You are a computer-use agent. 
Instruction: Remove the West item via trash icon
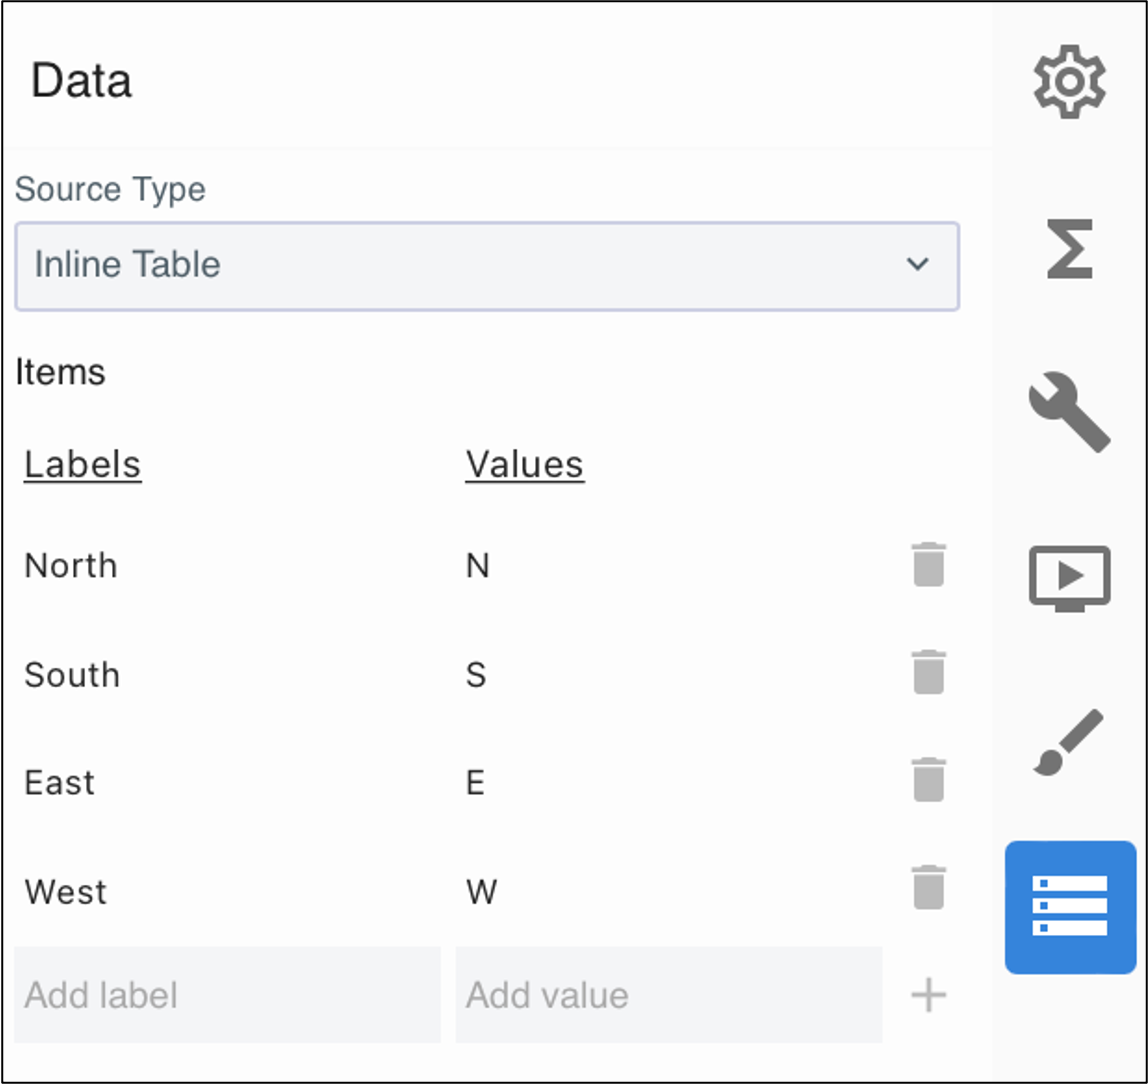click(x=928, y=889)
